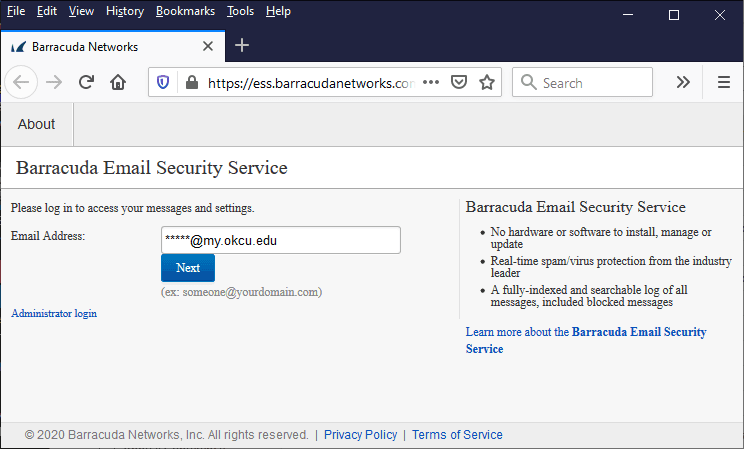Follow the Administrator login link
The width and height of the screenshot is (744, 449).
54,313
